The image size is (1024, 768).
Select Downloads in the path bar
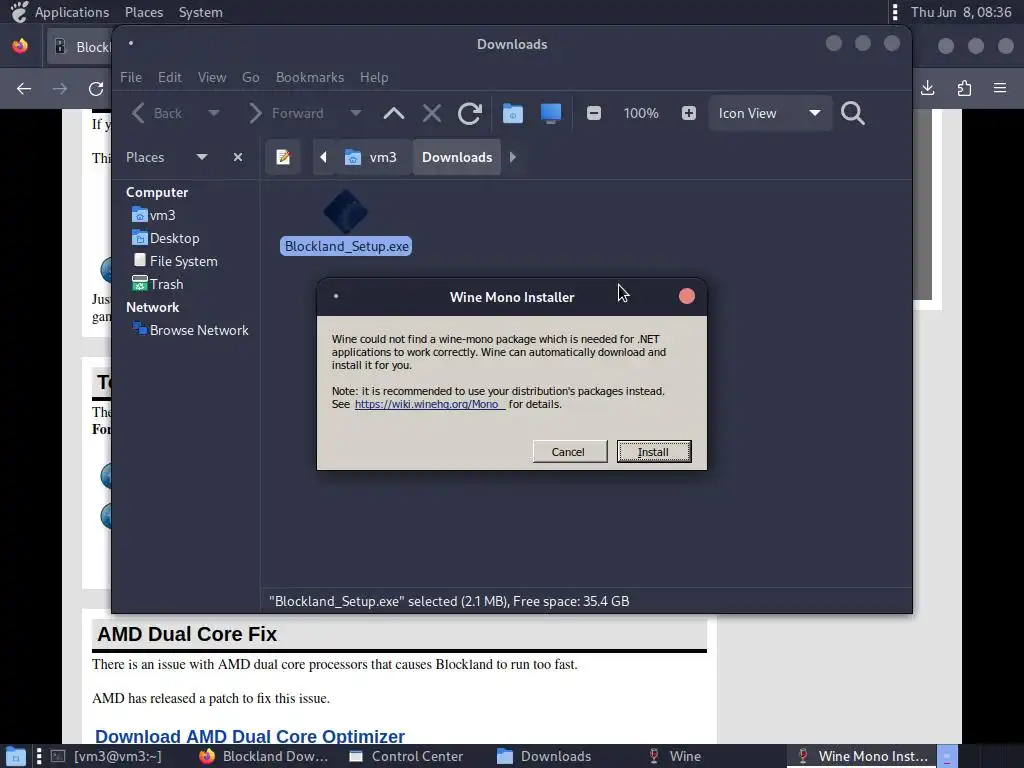457,157
